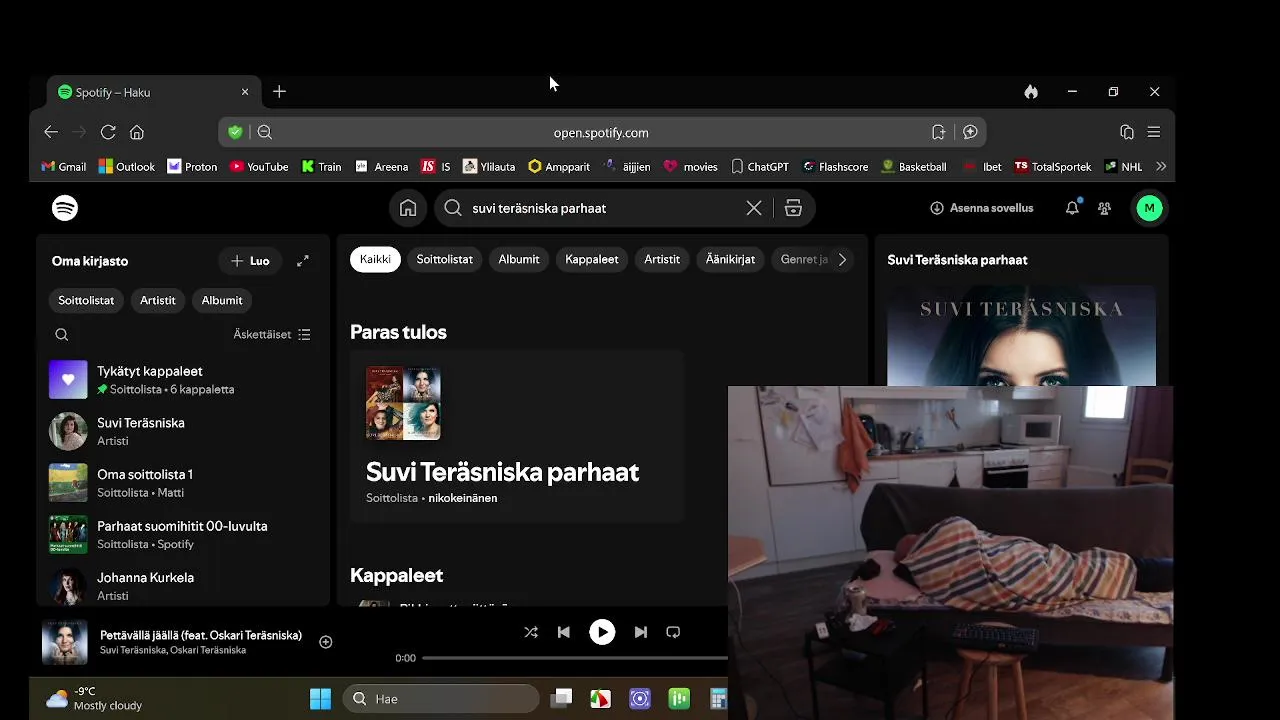The image size is (1280, 720).
Task: Open browser home page
Action: click(137, 132)
